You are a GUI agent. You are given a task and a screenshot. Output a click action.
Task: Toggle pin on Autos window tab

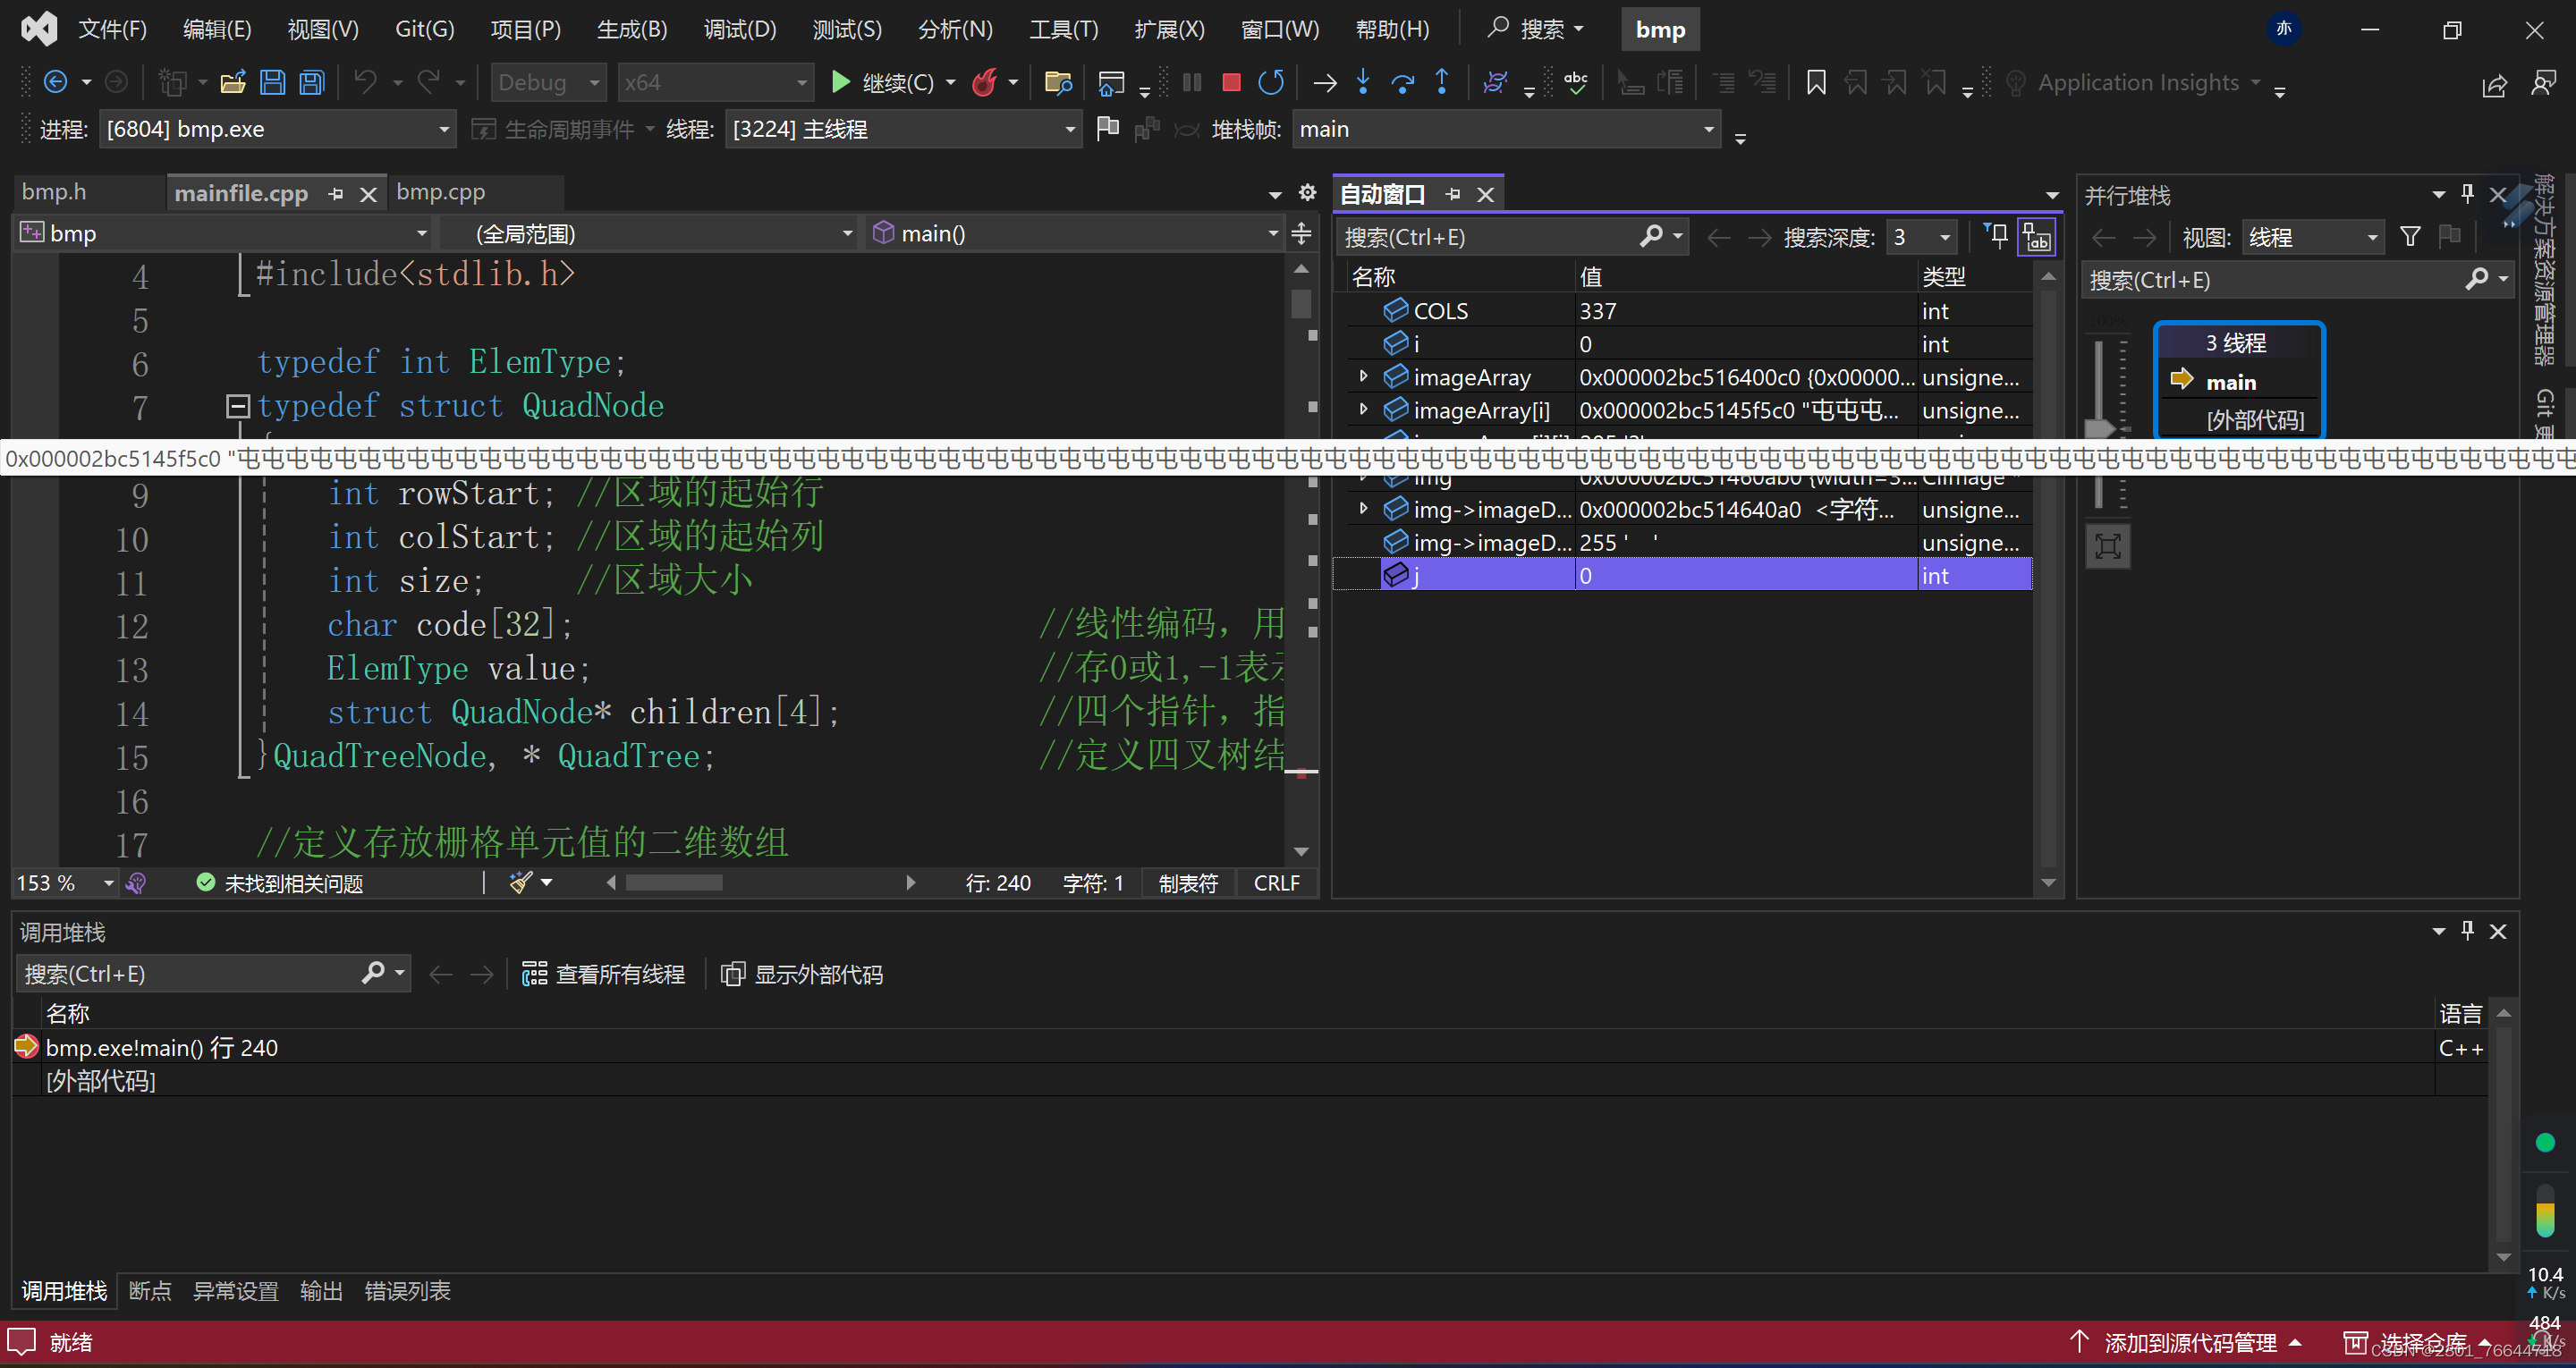point(1453,194)
